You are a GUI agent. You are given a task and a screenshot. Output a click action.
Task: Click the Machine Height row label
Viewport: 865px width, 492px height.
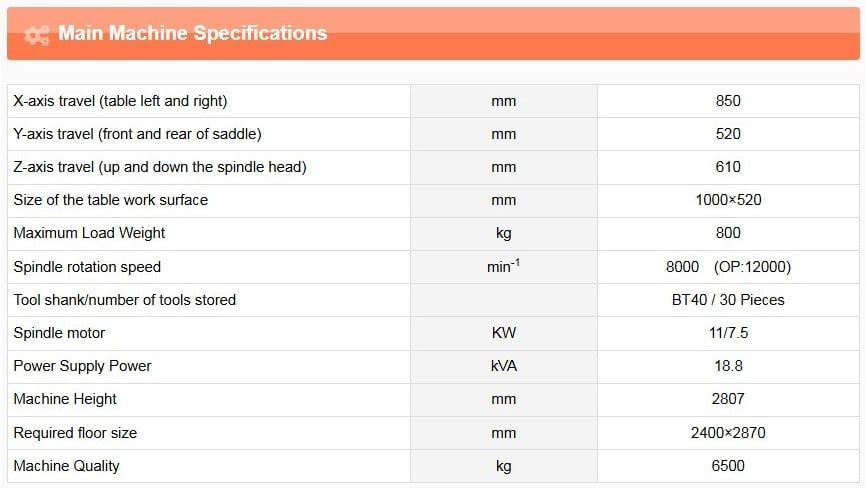coord(65,399)
